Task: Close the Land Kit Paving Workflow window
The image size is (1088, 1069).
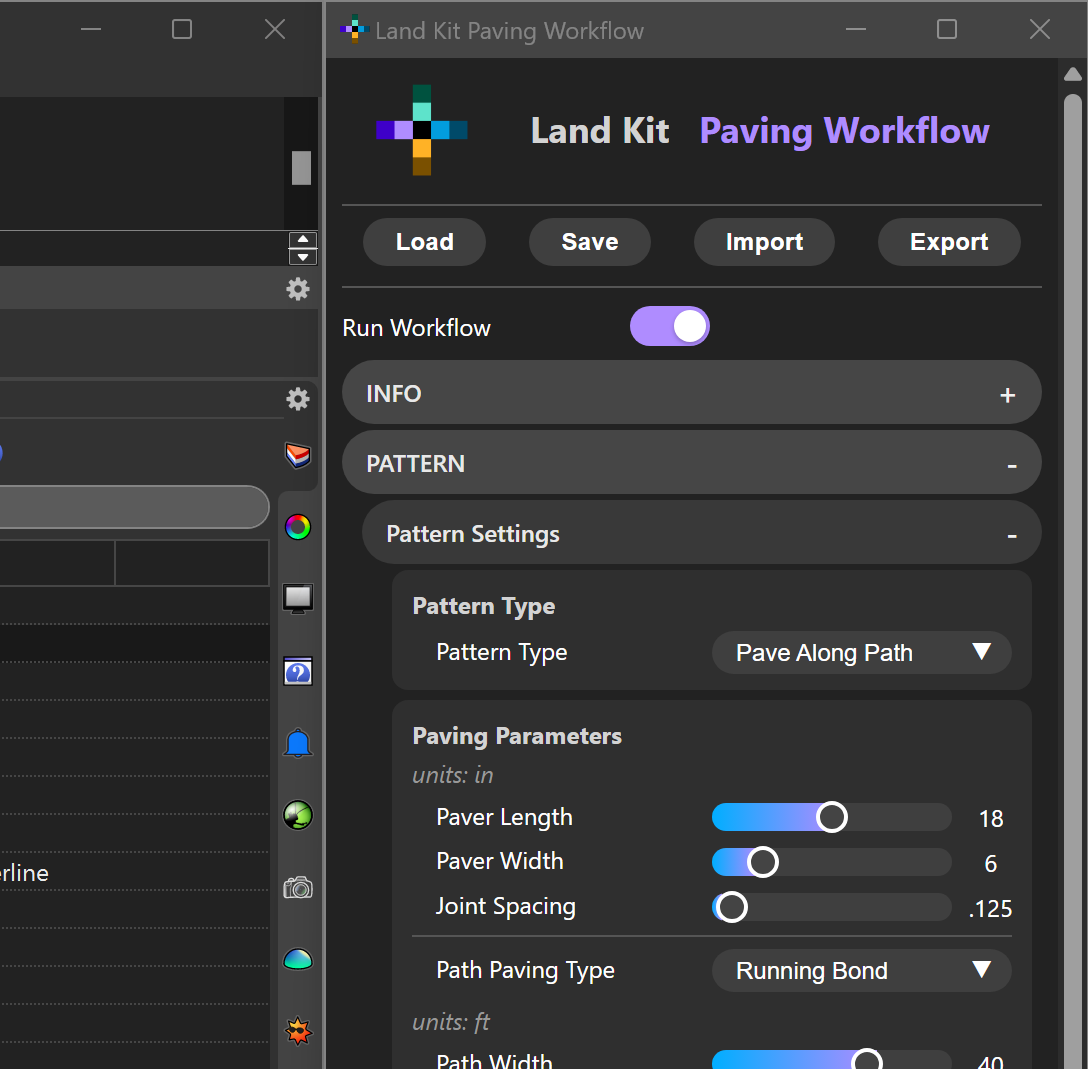Action: [x=1039, y=29]
